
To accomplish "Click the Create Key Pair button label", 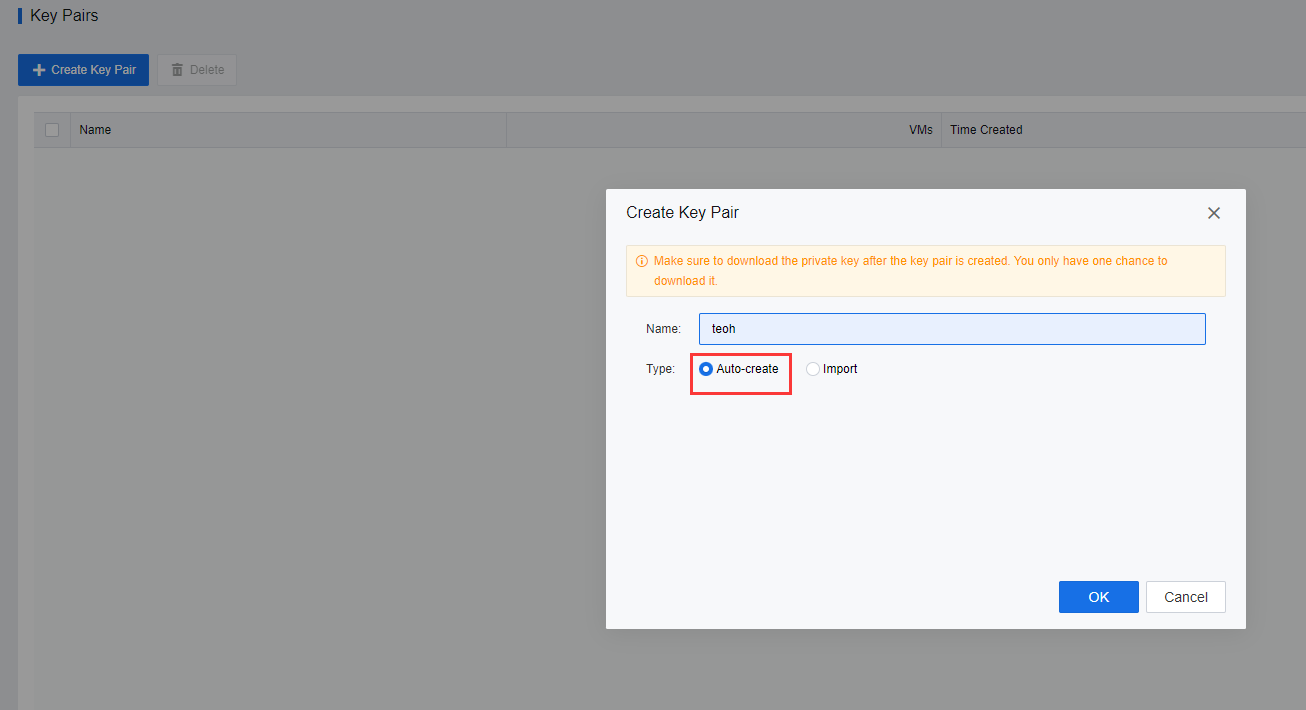I will point(93,70).
